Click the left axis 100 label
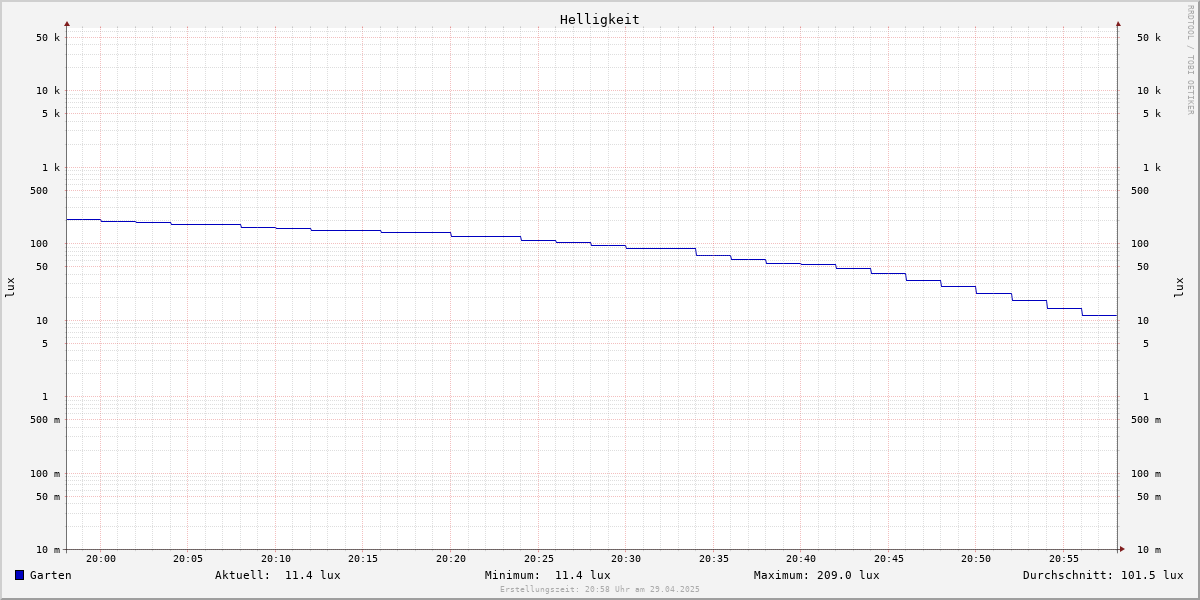1200x600 pixels. coord(39,244)
